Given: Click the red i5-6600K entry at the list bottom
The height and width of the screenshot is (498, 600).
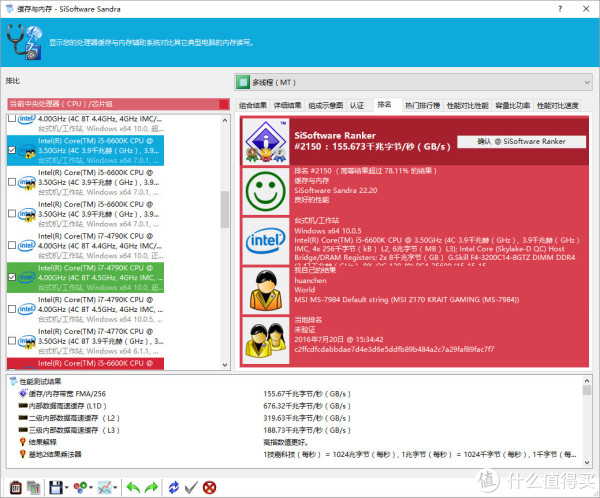Looking at the screenshot, I should pos(85,364).
